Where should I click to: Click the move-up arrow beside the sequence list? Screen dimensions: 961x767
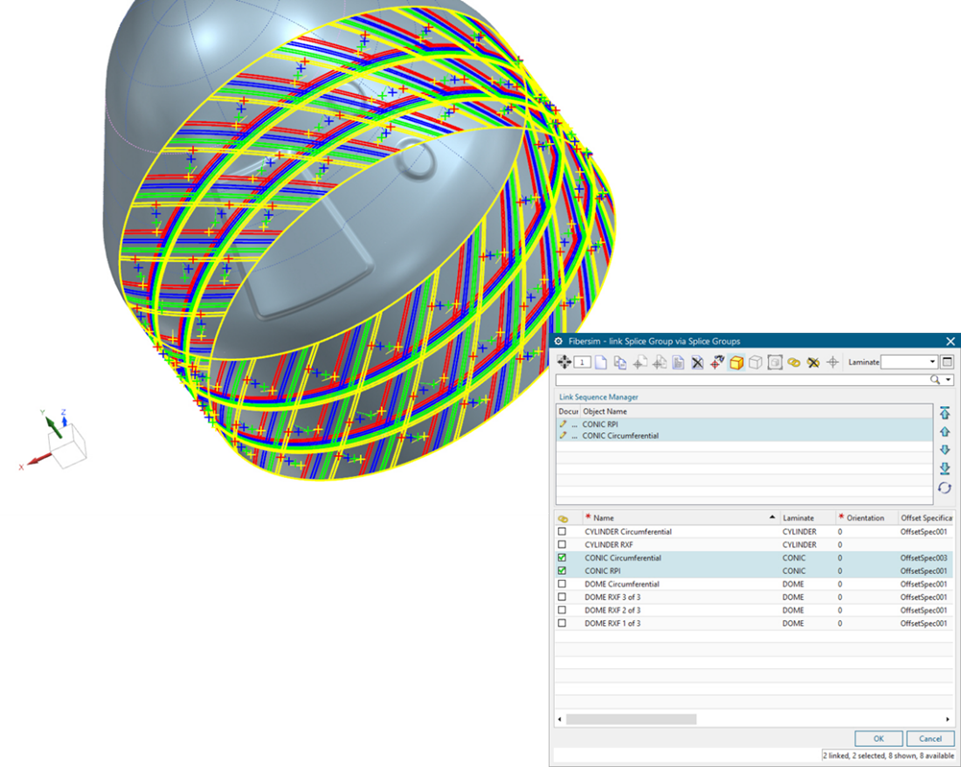click(945, 432)
